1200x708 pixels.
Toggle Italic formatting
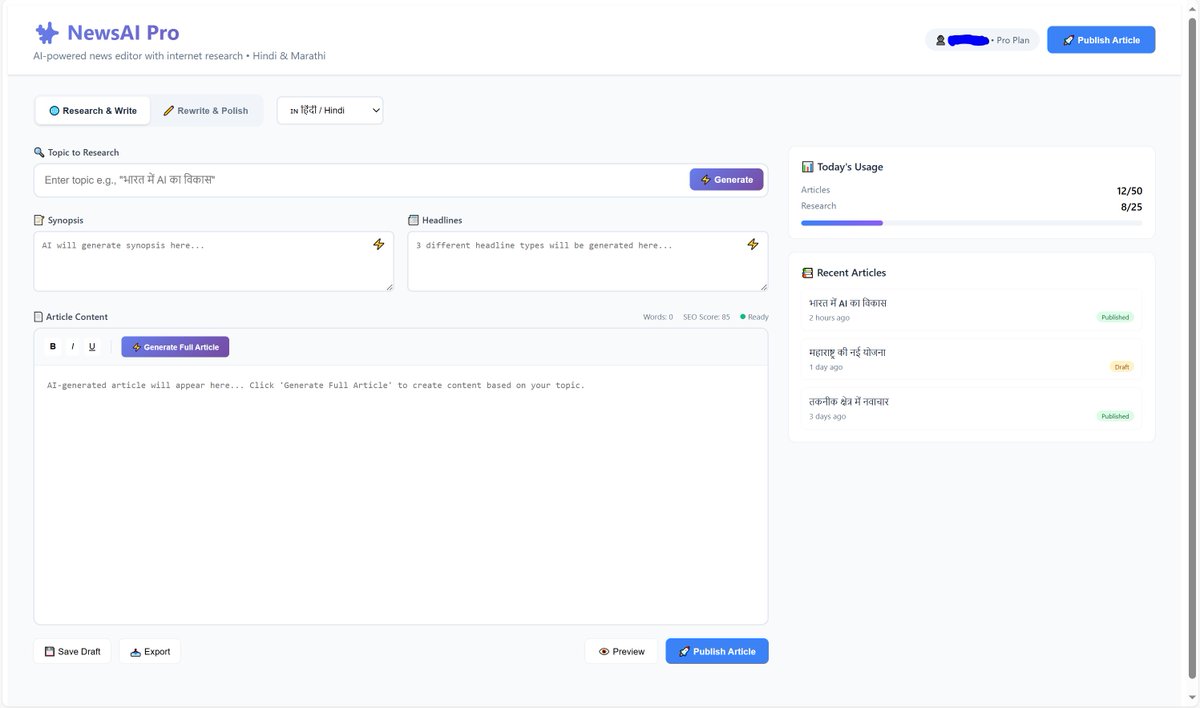pyautogui.click(x=73, y=347)
